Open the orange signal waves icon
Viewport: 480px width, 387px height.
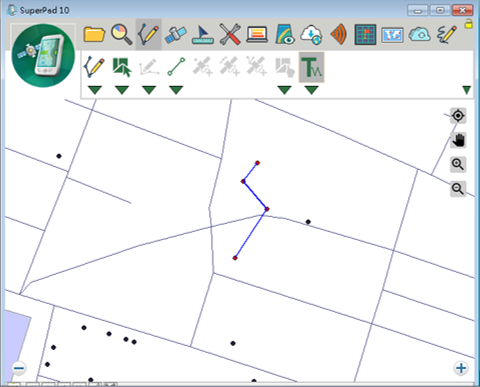(x=338, y=34)
